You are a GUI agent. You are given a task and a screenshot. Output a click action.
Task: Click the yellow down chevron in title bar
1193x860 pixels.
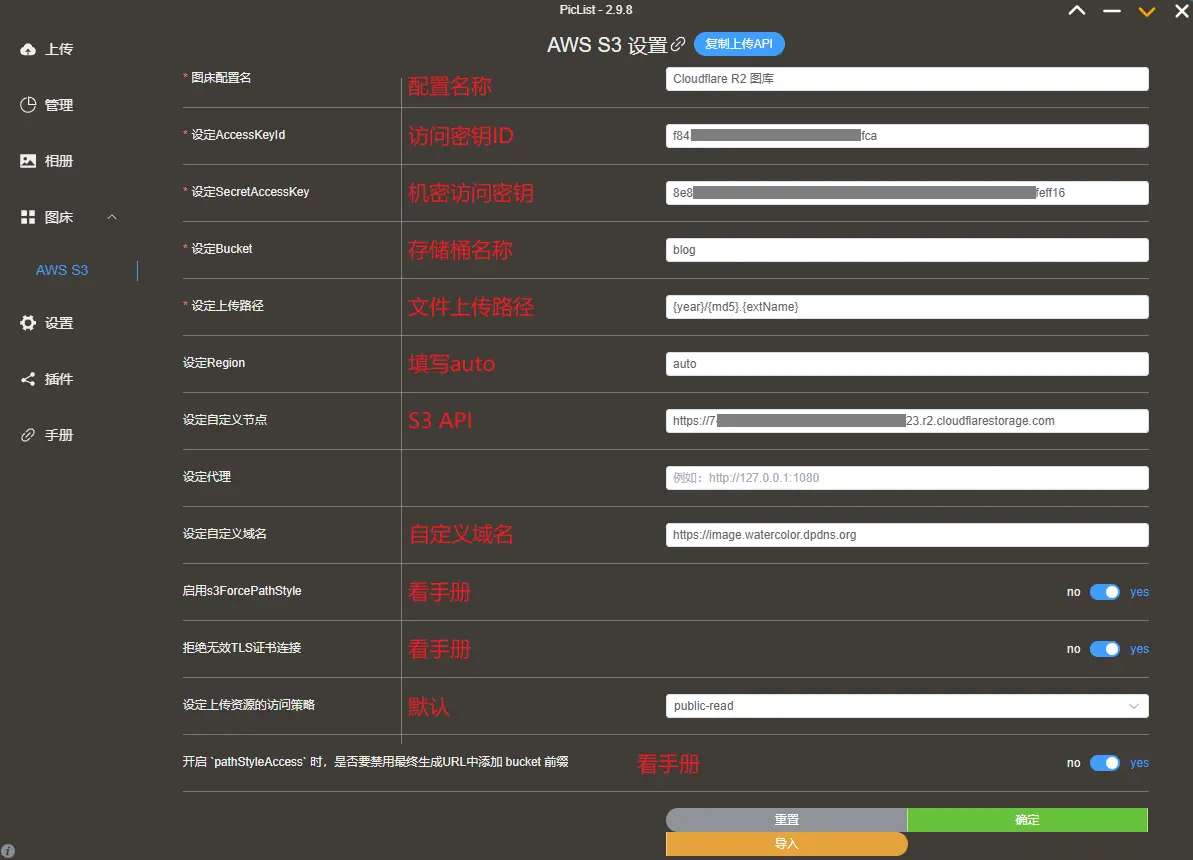pyautogui.click(x=1146, y=11)
